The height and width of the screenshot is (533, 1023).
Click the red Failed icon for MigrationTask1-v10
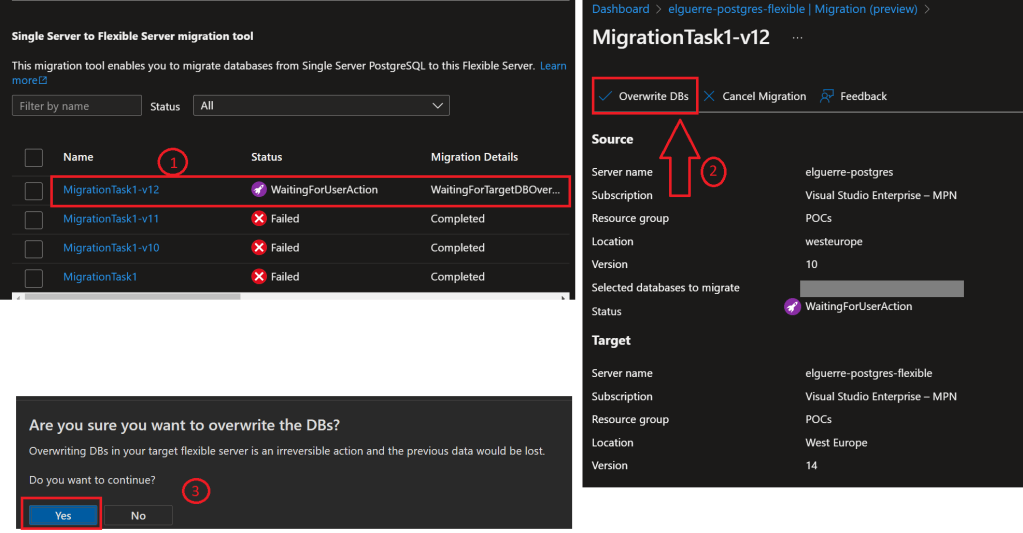coord(259,248)
